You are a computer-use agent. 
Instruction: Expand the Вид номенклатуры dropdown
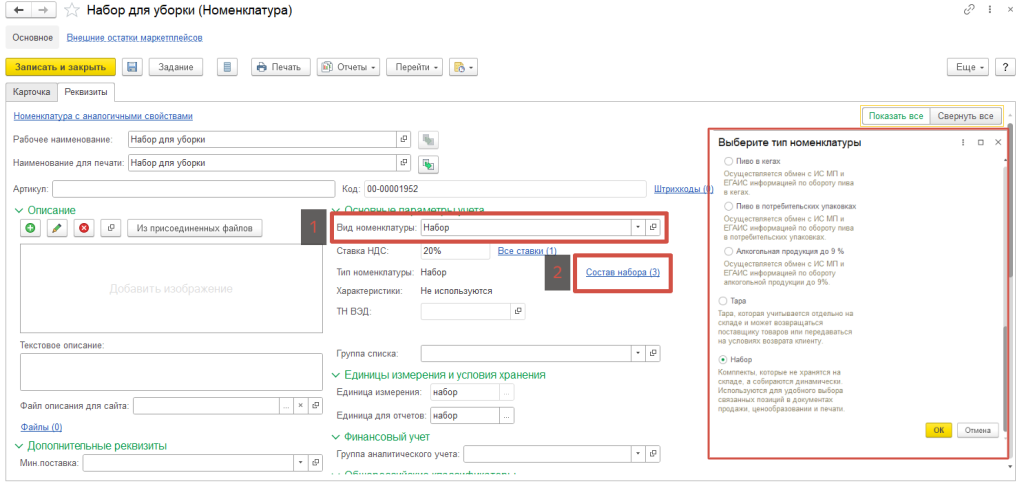tap(637, 228)
